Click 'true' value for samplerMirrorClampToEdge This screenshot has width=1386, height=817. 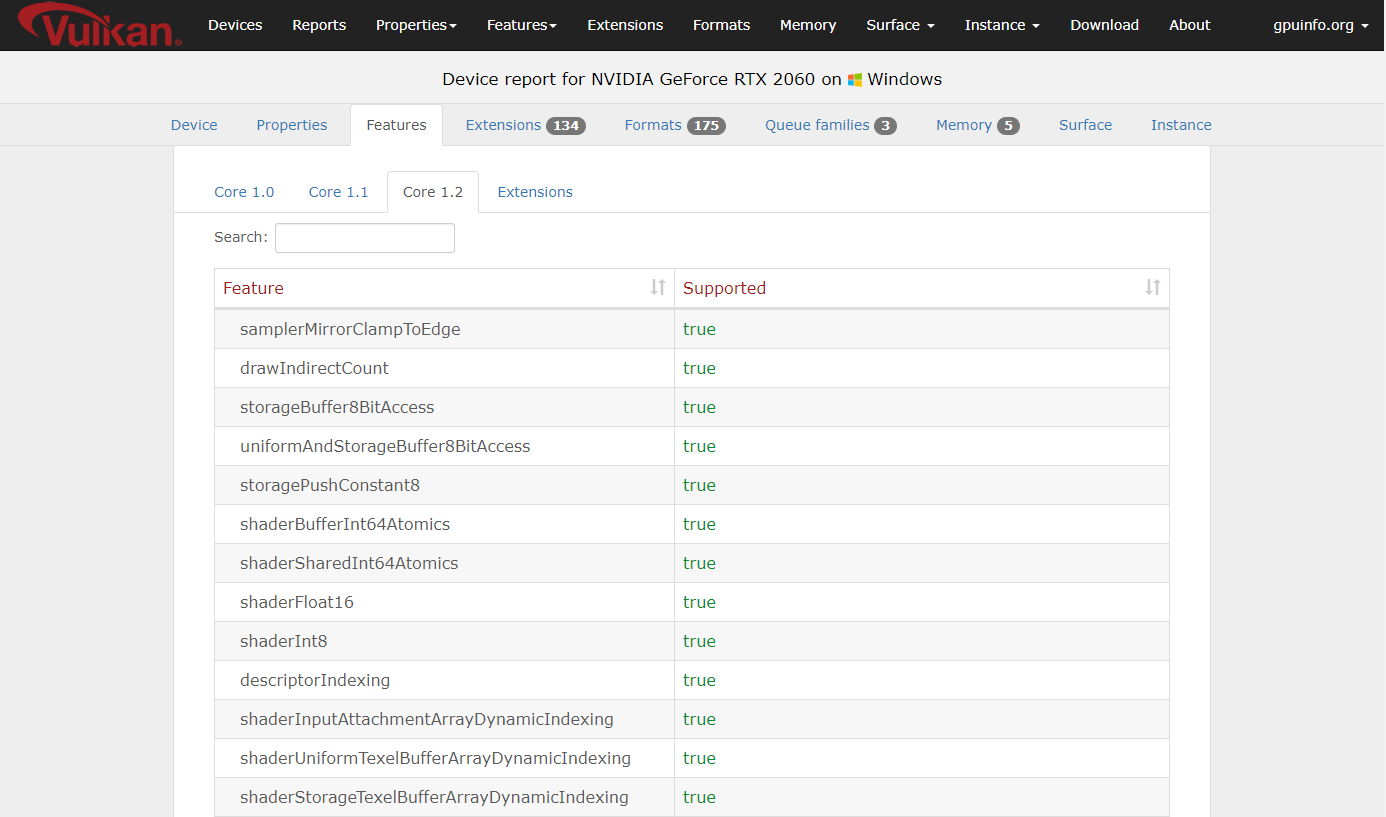click(699, 329)
